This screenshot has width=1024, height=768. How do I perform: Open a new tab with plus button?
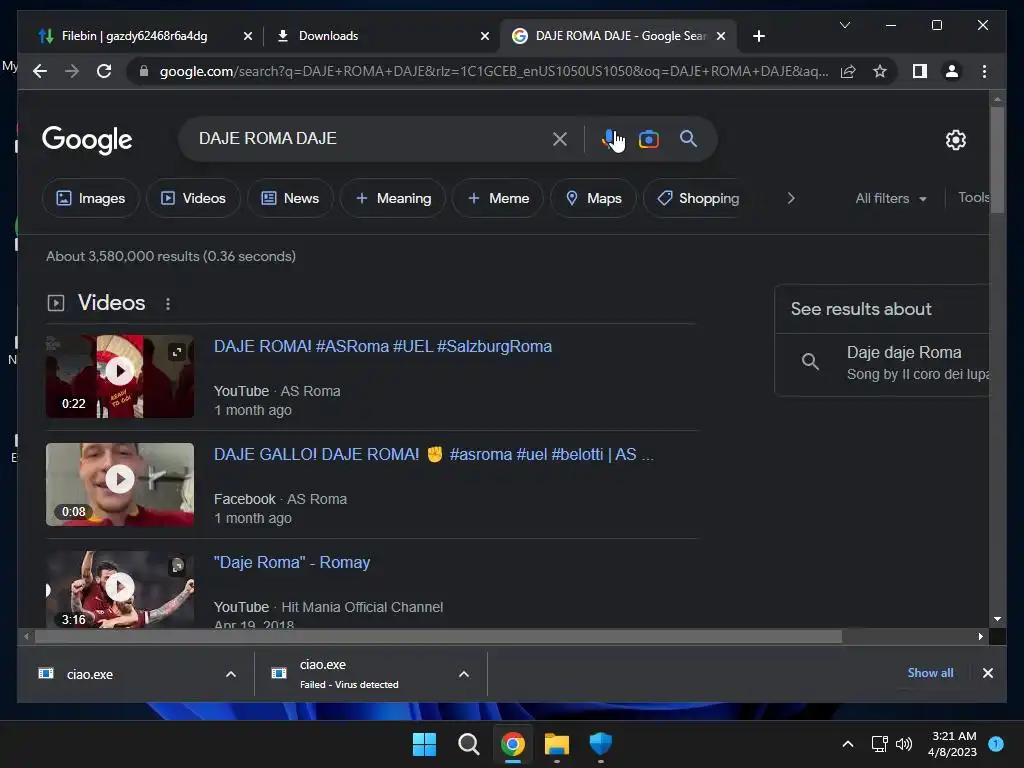[758, 36]
